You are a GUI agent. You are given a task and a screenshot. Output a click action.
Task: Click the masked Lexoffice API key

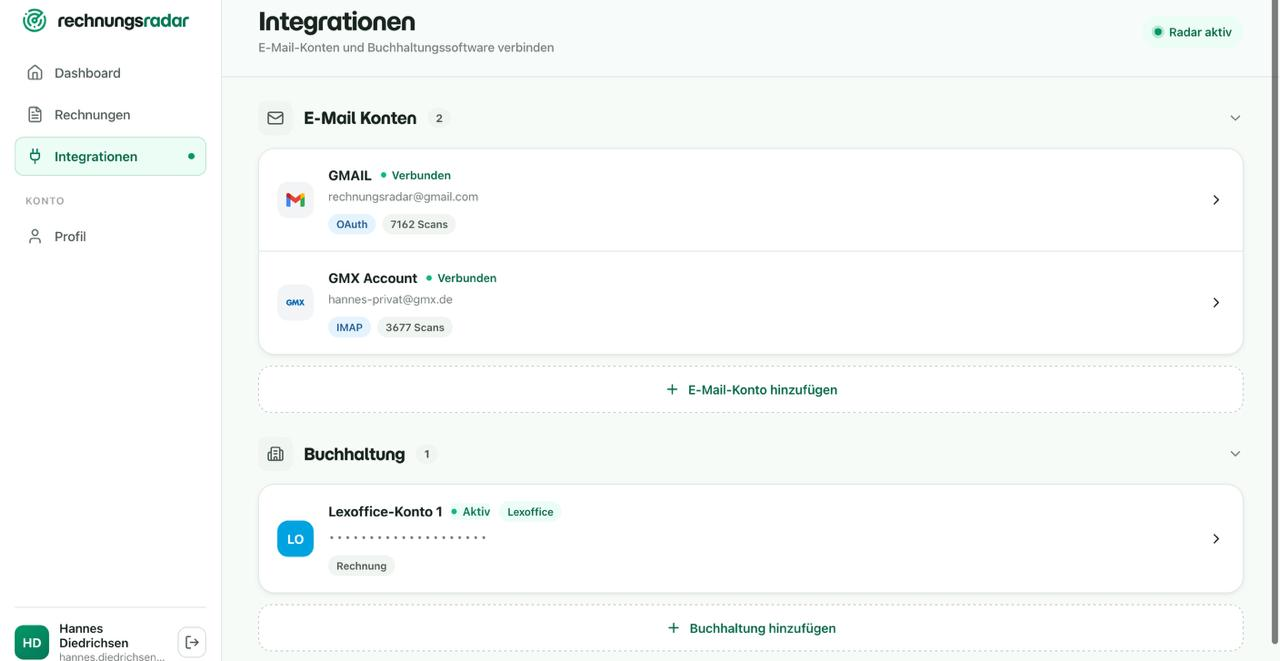[x=408, y=538]
